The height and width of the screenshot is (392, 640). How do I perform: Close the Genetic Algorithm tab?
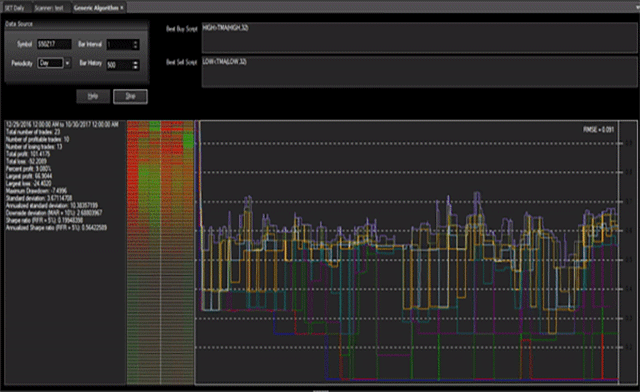point(122,8)
